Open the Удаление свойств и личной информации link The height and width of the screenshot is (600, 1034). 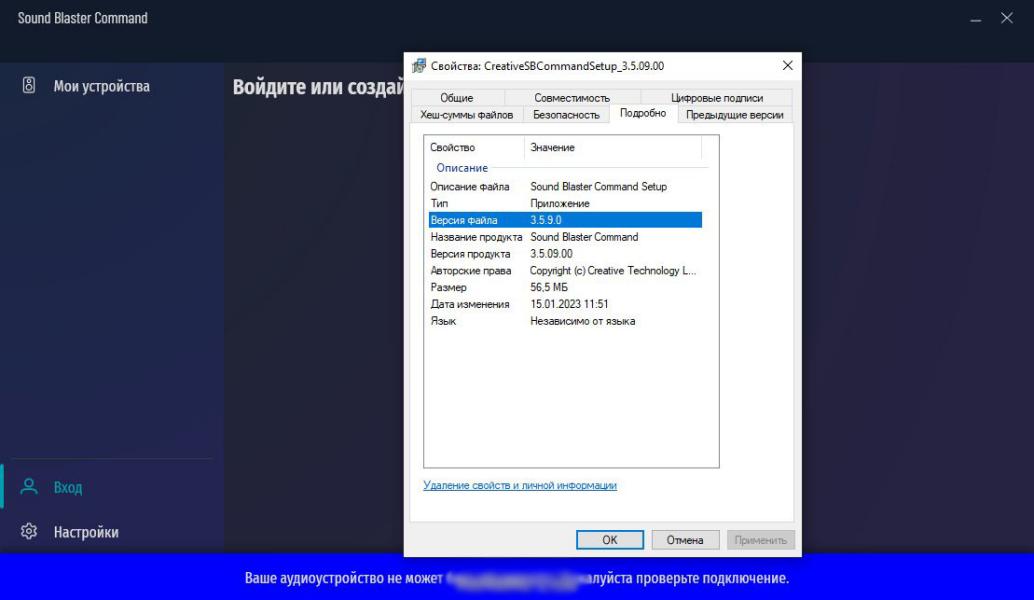(520, 485)
